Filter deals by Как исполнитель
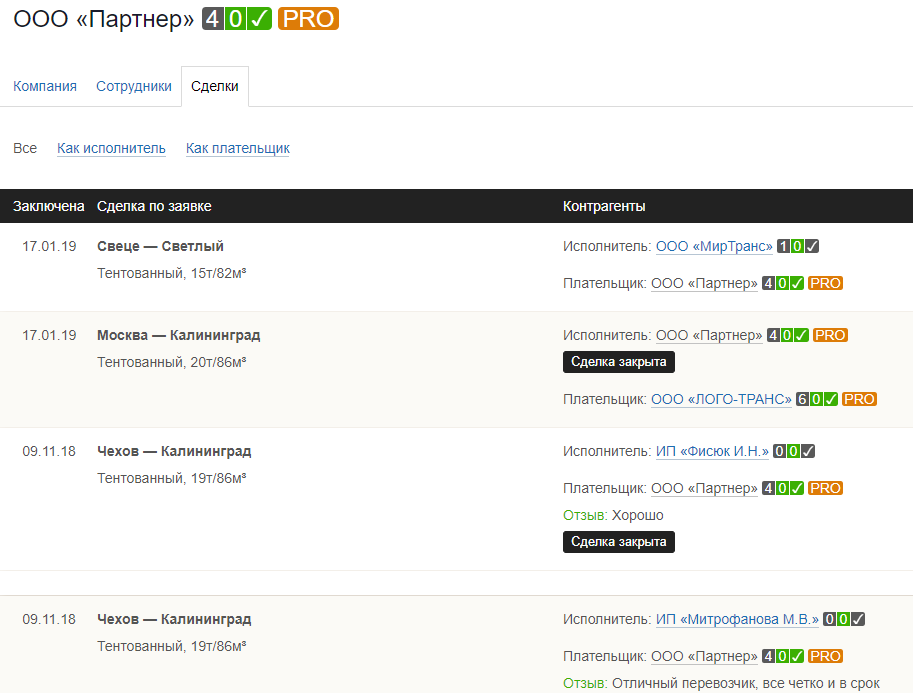The height and width of the screenshot is (693, 913). pyautogui.click(x=111, y=148)
